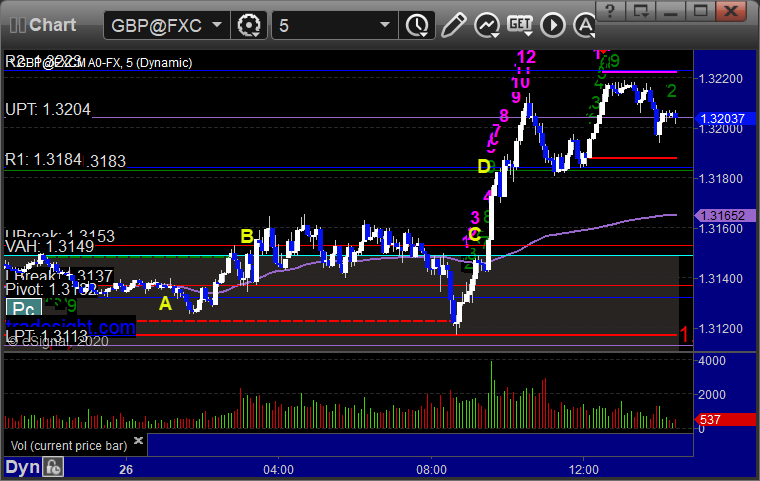This screenshot has width=760, height=481.
Task: Click the moving average value tag 1.31652
Action: point(725,215)
